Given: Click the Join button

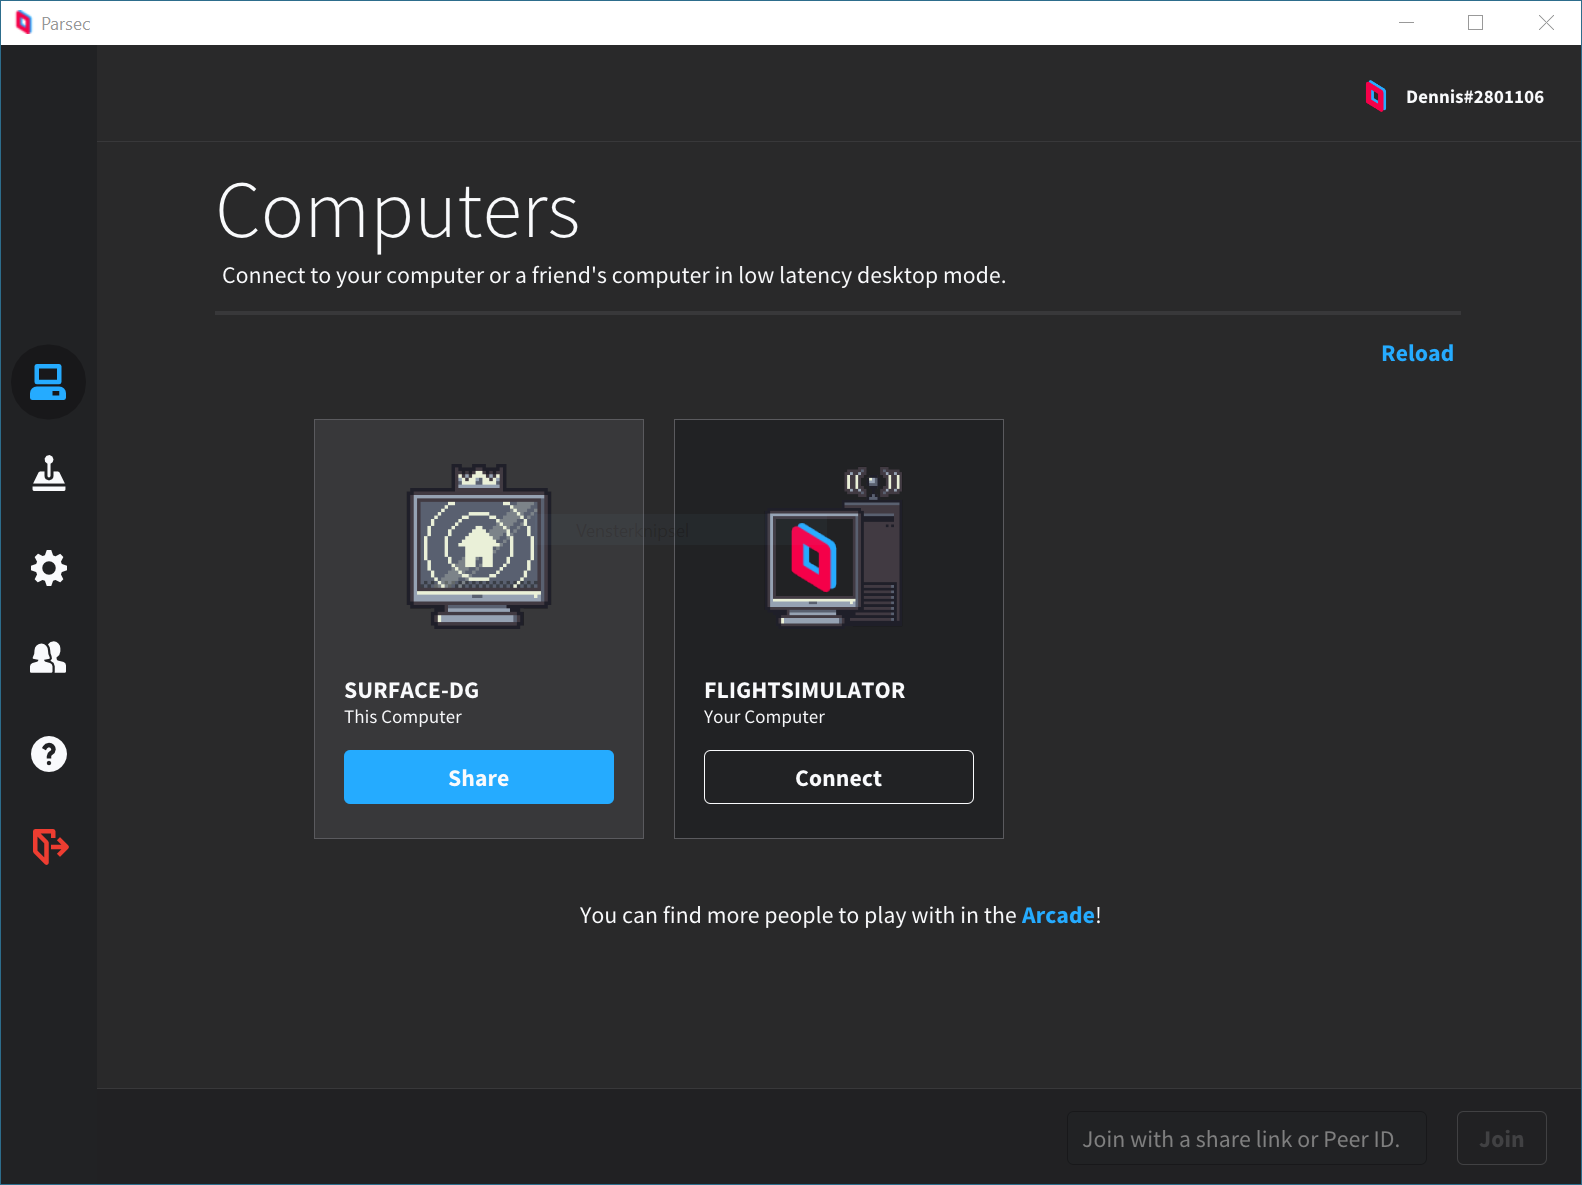Looking at the screenshot, I should coord(1502,1139).
